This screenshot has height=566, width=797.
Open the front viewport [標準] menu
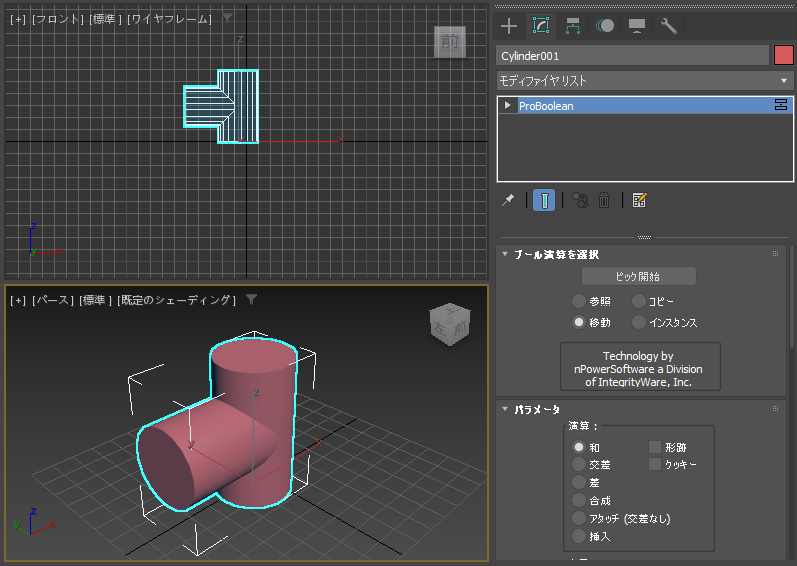pos(105,19)
